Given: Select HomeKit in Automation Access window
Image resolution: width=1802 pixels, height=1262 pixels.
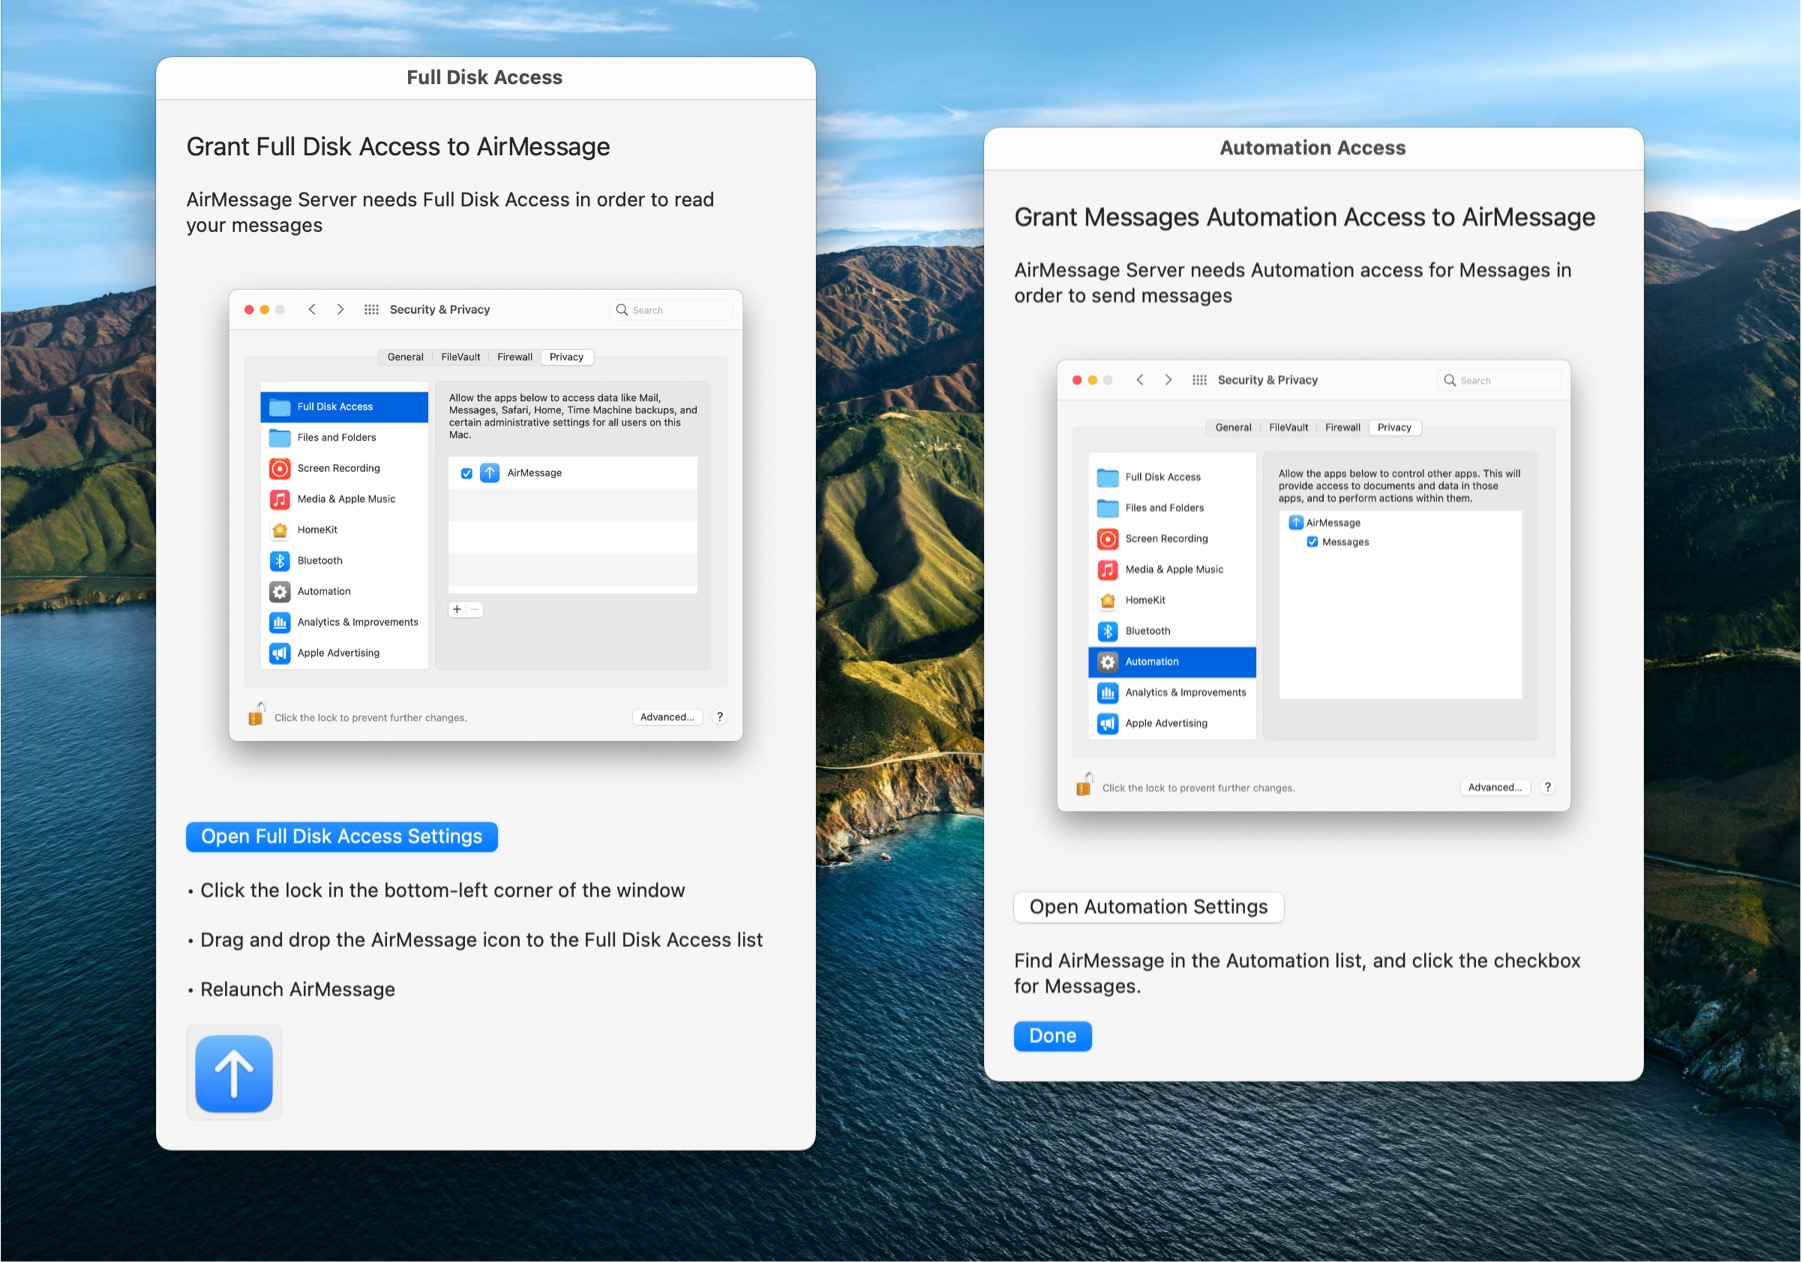Looking at the screenshot, I should point(1172,600).
